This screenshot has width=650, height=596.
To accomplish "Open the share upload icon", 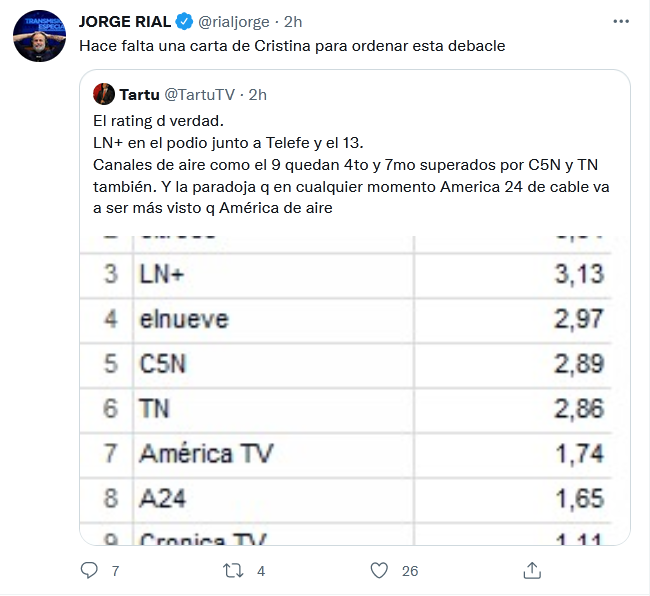I will coord(532,570).
